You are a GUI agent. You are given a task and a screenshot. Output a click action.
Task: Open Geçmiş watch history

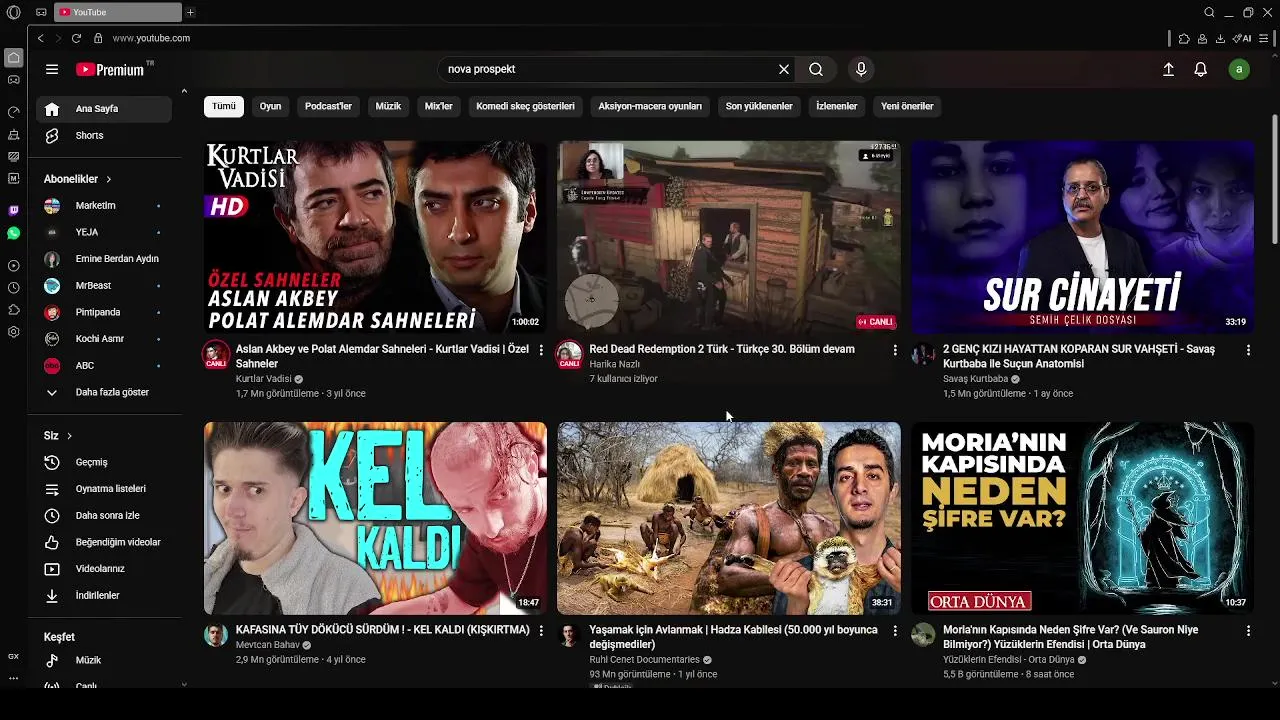coord(104,462)
